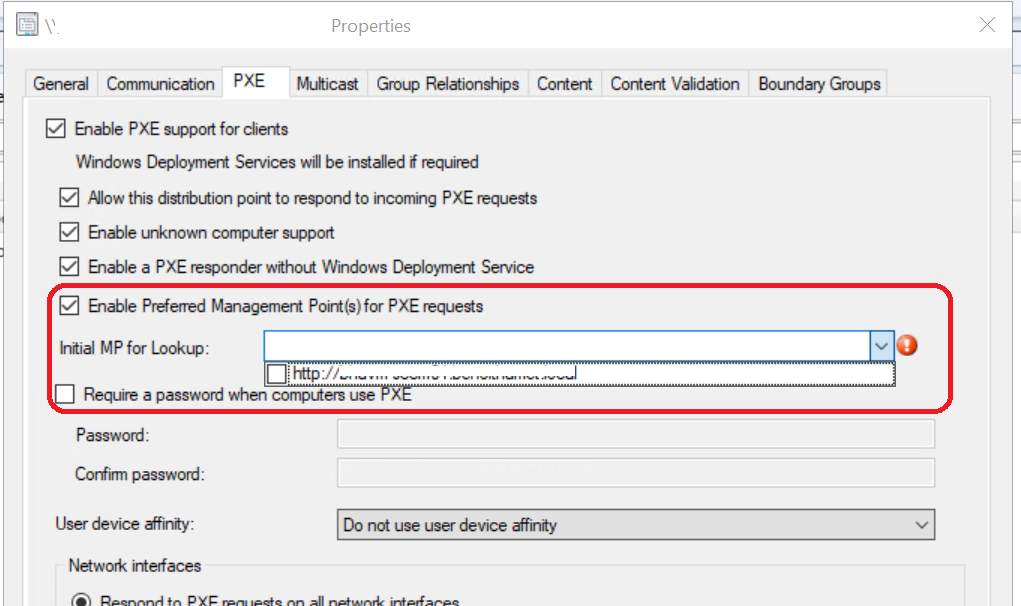The height and width of the screenshot is (606, 1021).
Task: Click the Password input field
Action: [x=635, y=434]
